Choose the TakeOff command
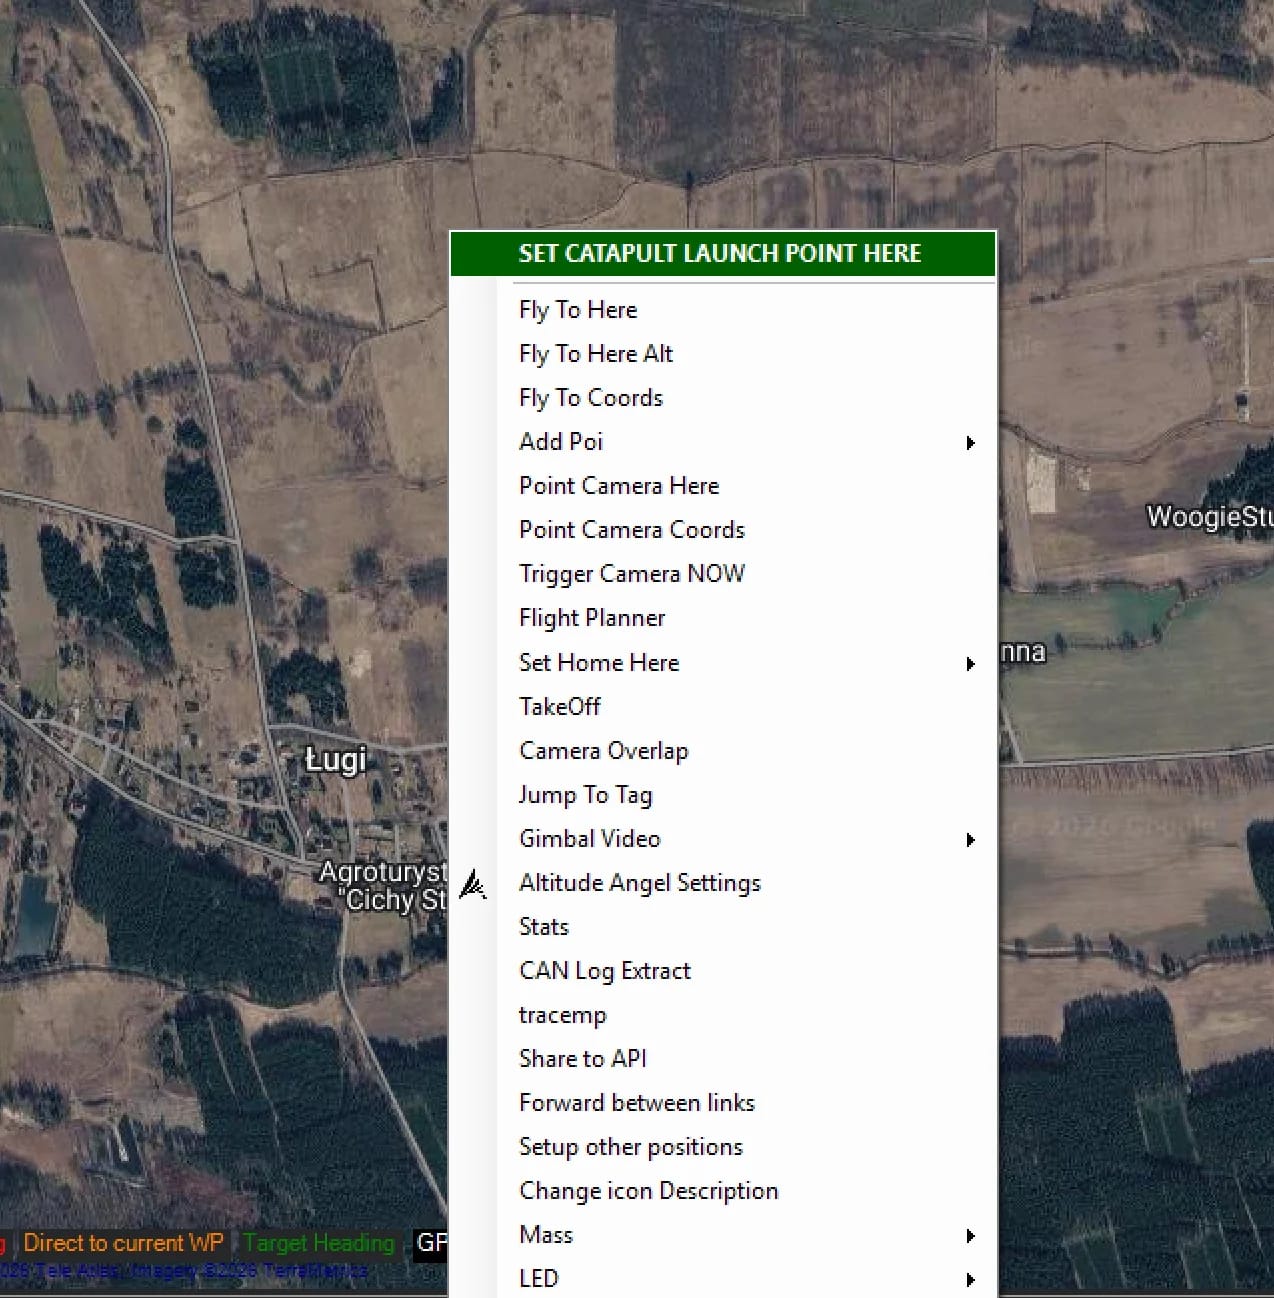The height and width of the screenshot is (1298, 1274). click(722, 706)
